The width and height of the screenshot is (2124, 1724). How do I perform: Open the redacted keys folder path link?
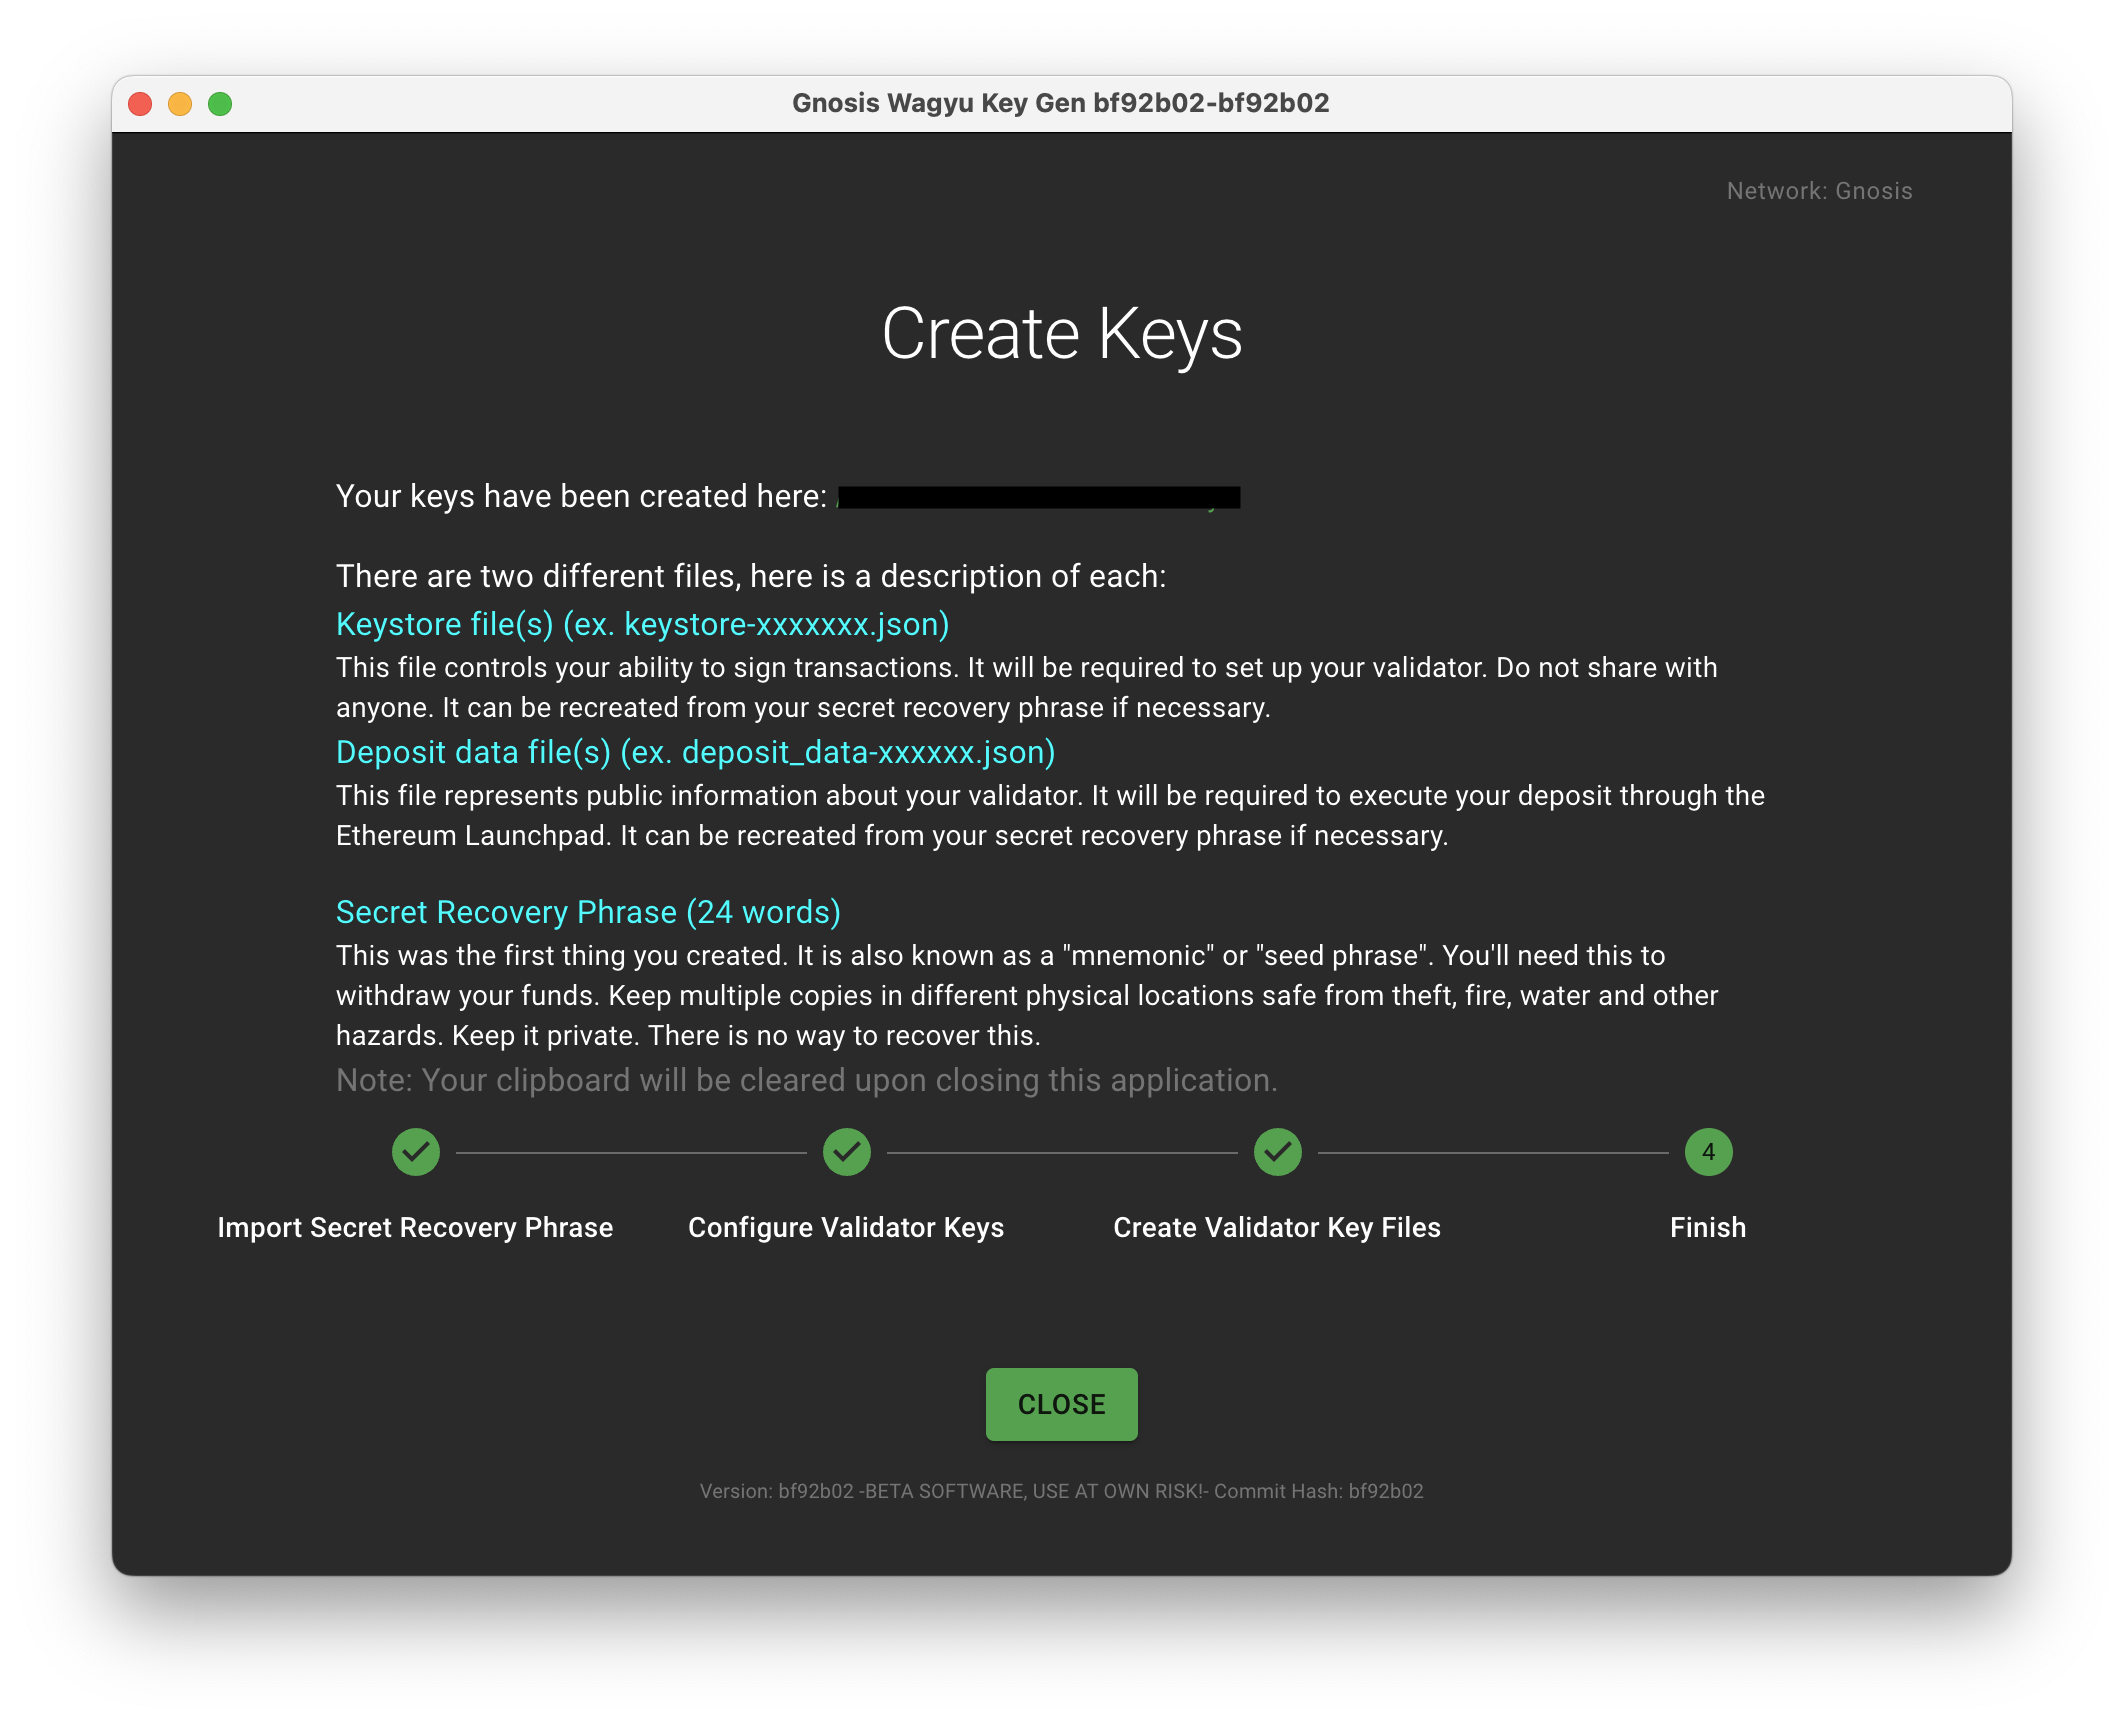(x=1038, y=497)
